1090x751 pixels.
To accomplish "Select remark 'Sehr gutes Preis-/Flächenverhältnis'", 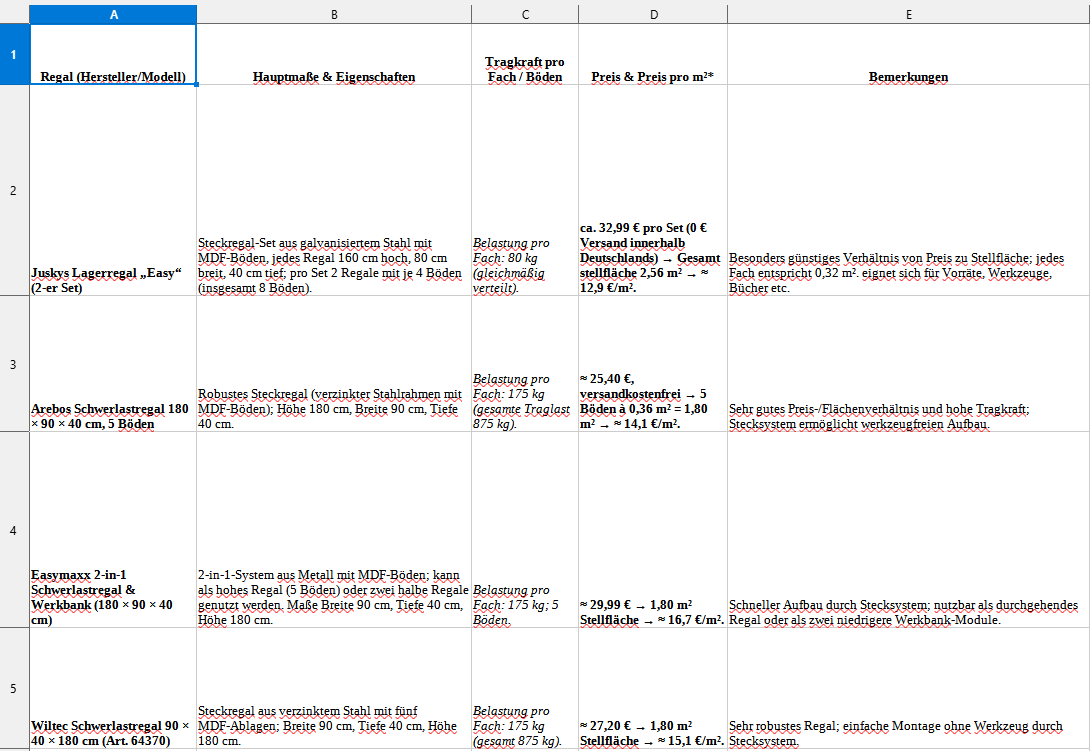I will coord(909,364).
